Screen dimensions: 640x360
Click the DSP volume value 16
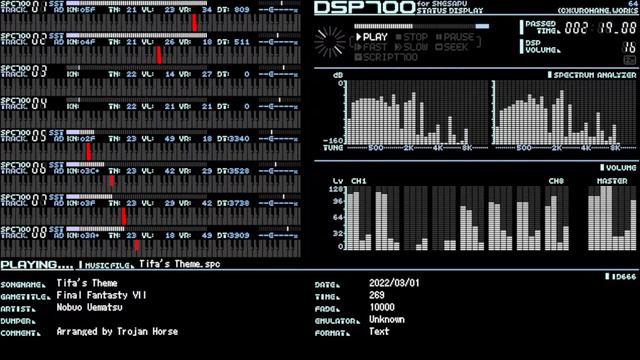point(629,47)
